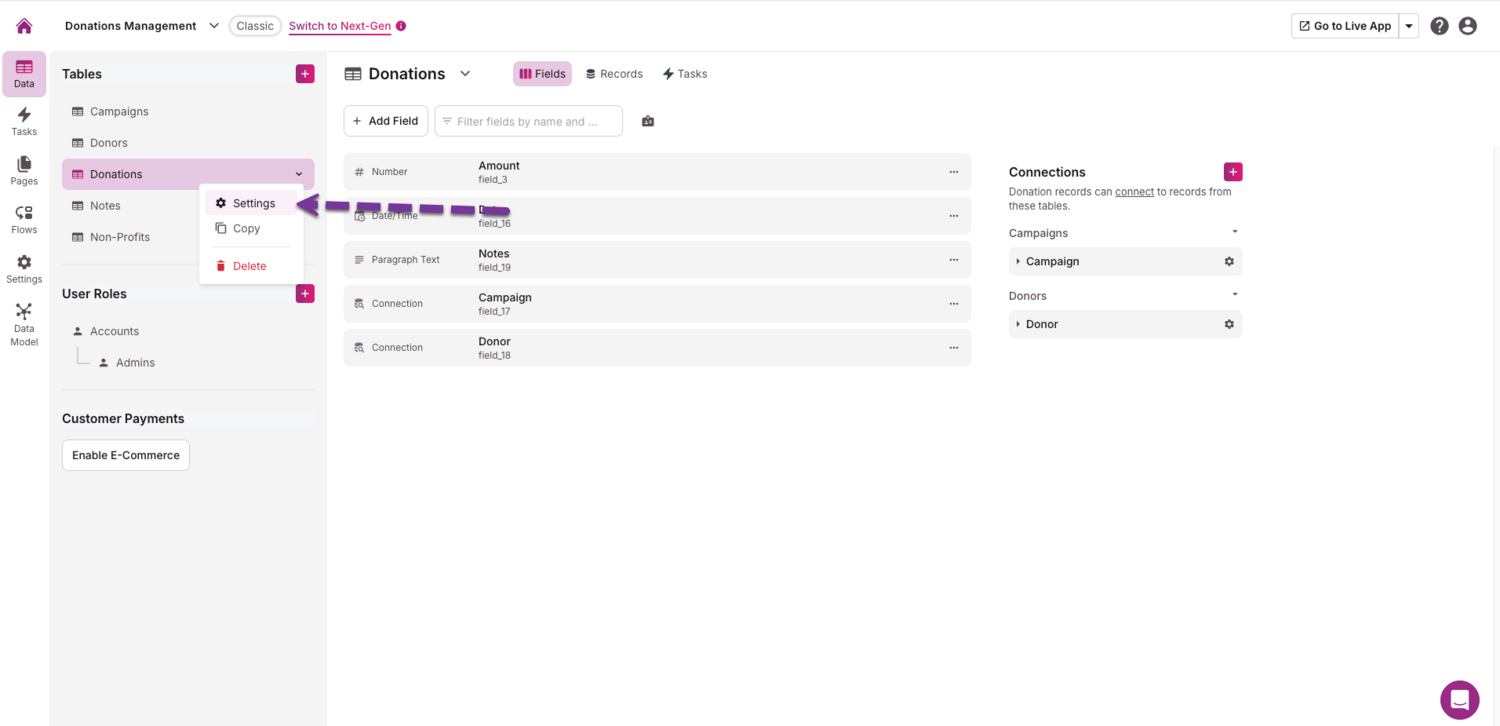
Task: Open the Go to Live App dropdown arrow
Action: pyautogui.click(x=1407, y=25)
